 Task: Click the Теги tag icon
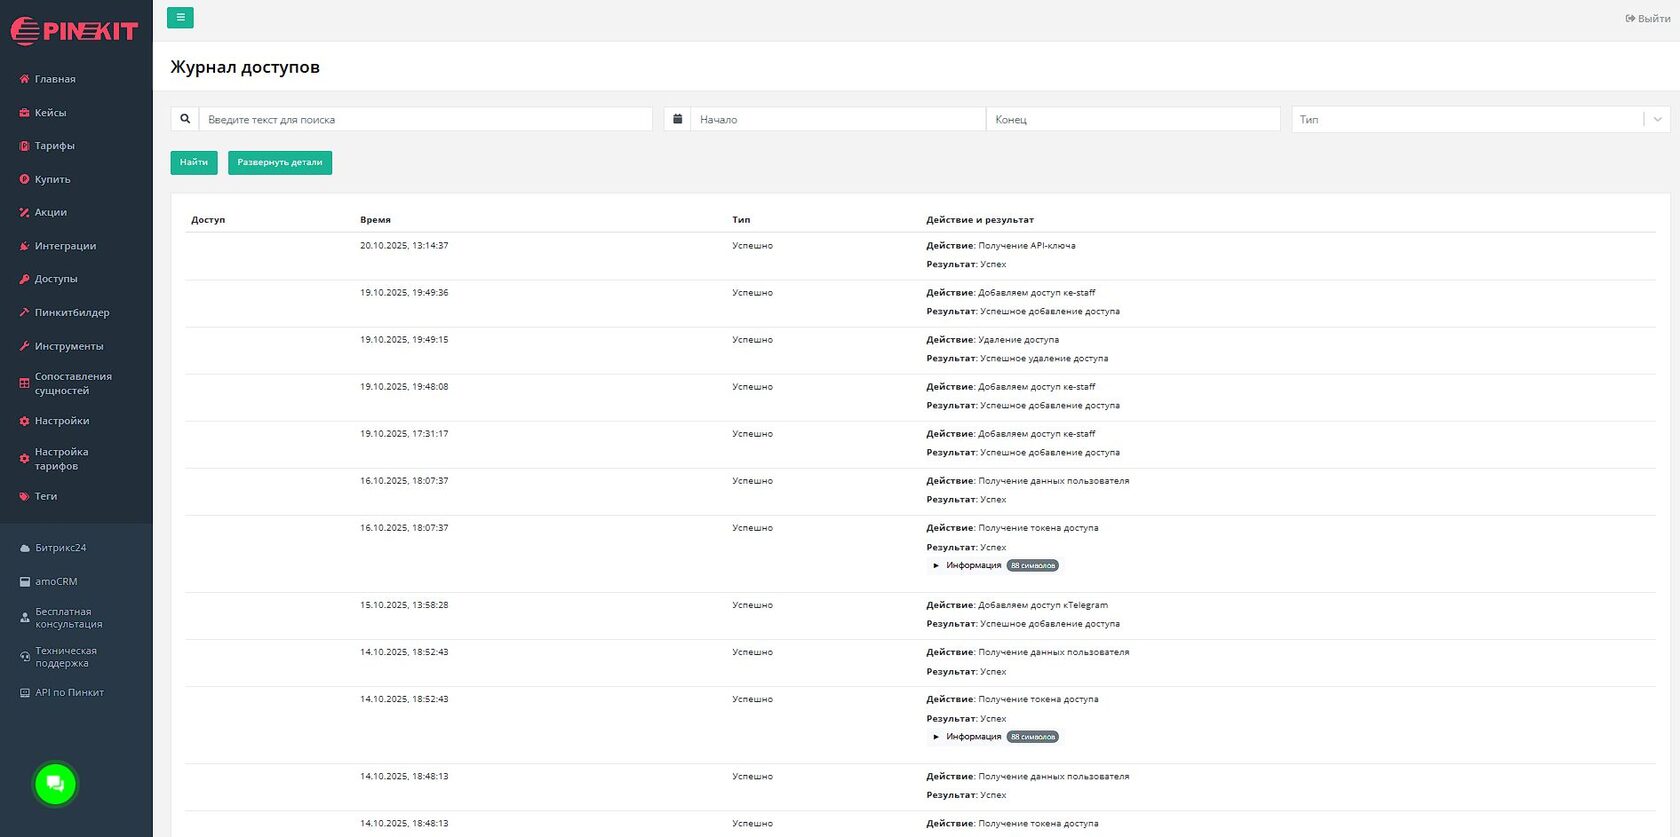[25, 496]
